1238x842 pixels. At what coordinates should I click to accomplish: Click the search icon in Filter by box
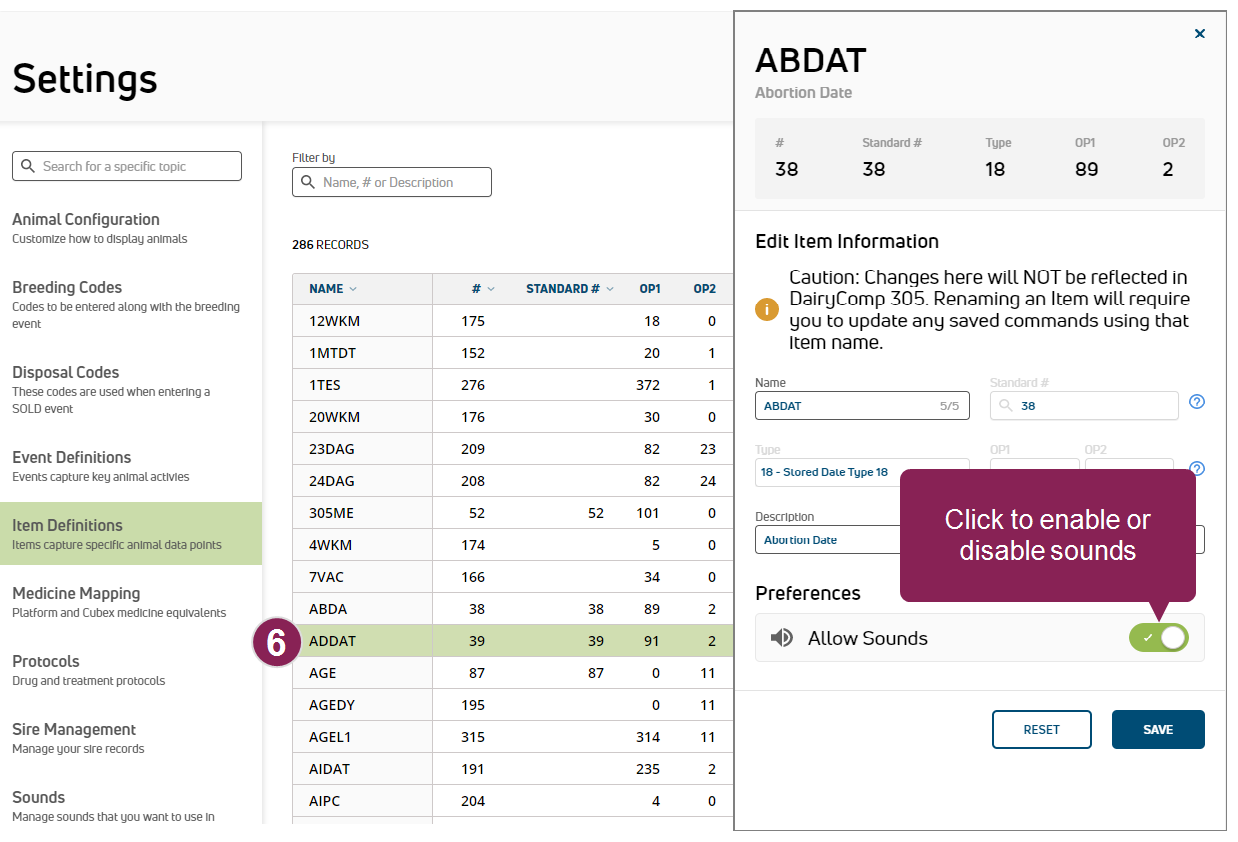point(308,183)
